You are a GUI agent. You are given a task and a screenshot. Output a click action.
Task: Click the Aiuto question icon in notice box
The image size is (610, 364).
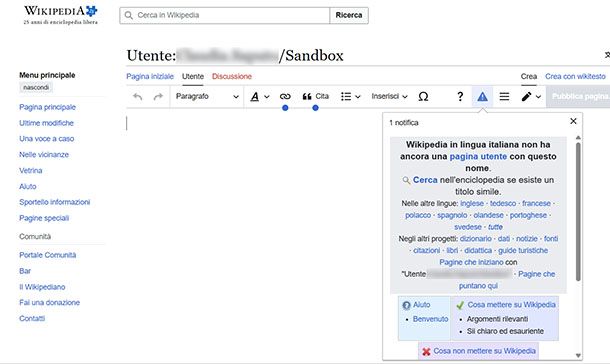[407, 305]
